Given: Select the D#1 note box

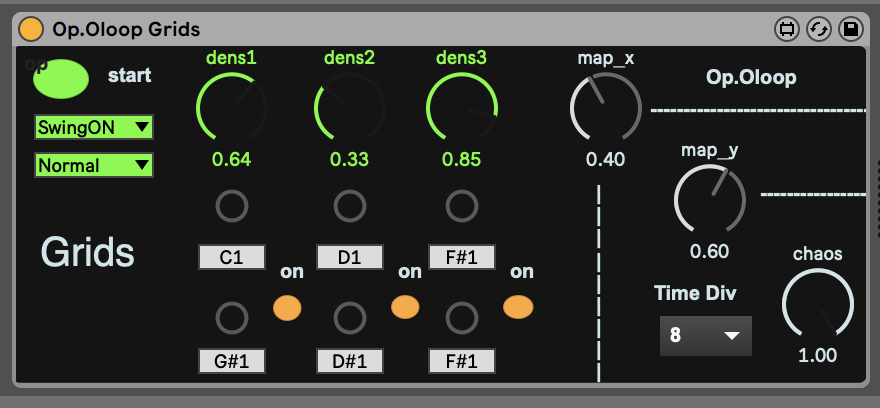Looking at the screenshot, I should [x=349, y=360].
